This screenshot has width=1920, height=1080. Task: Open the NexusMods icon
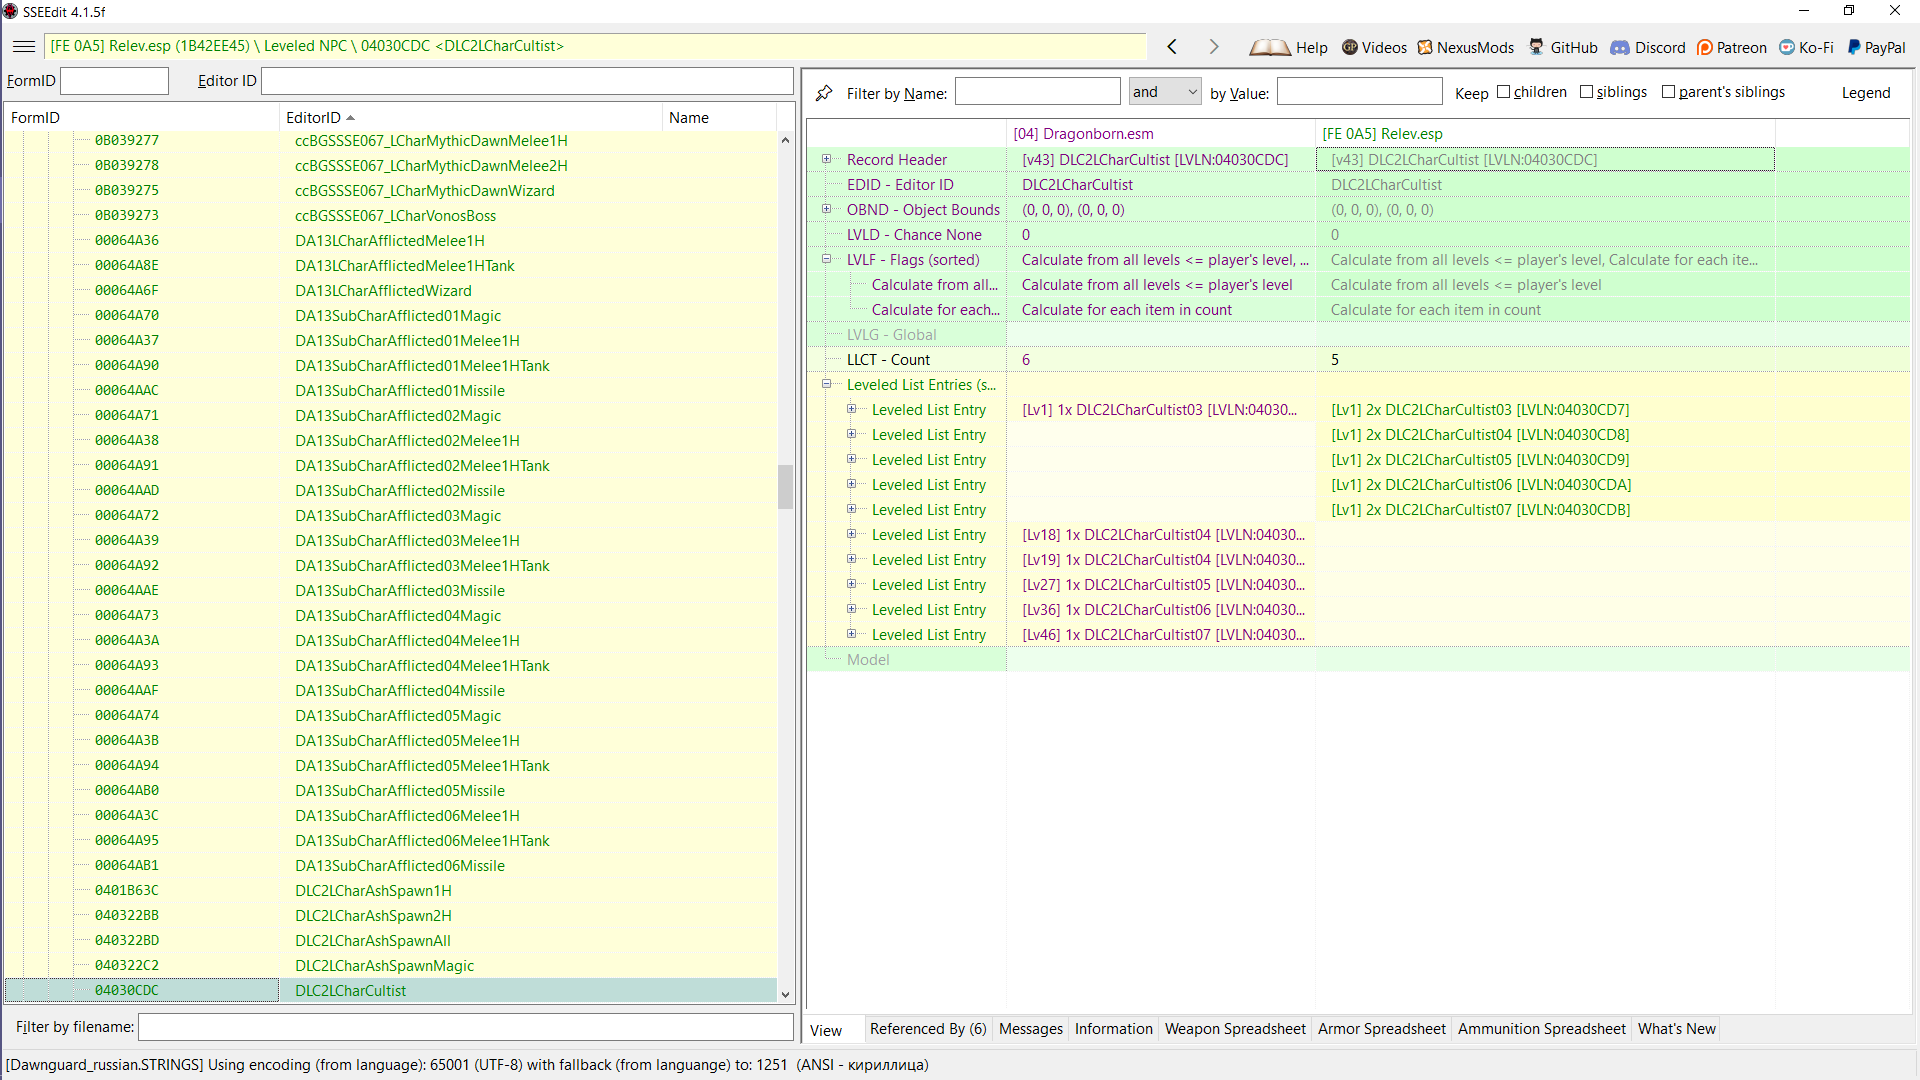[1425, 47]
